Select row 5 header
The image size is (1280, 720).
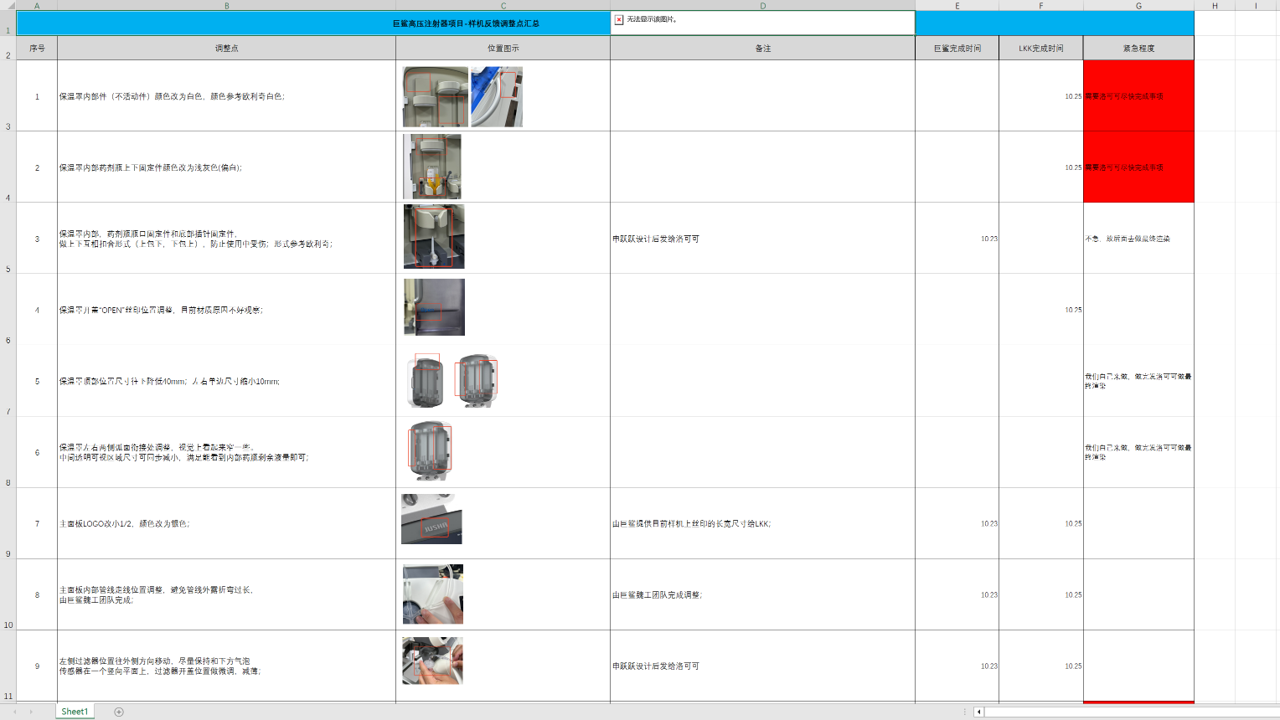pyautogui.click(x=8, y=238)
